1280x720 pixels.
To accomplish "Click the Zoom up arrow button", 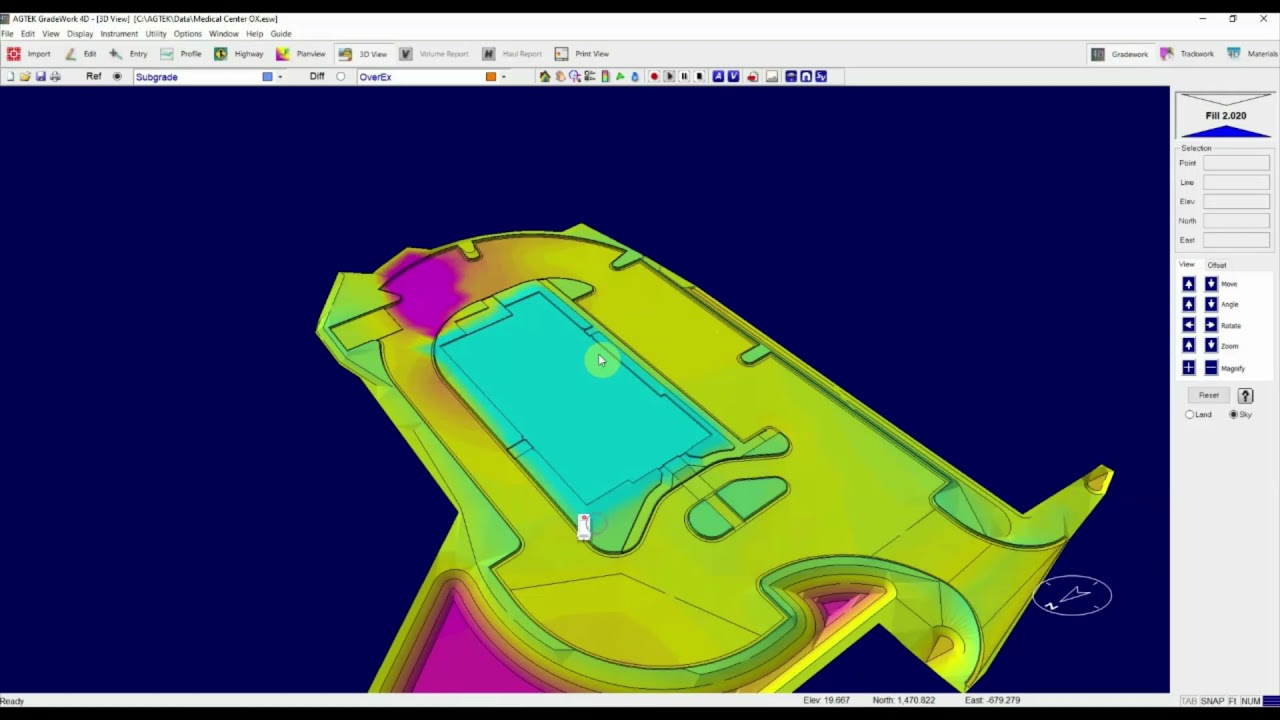I will coord(1189,345).
